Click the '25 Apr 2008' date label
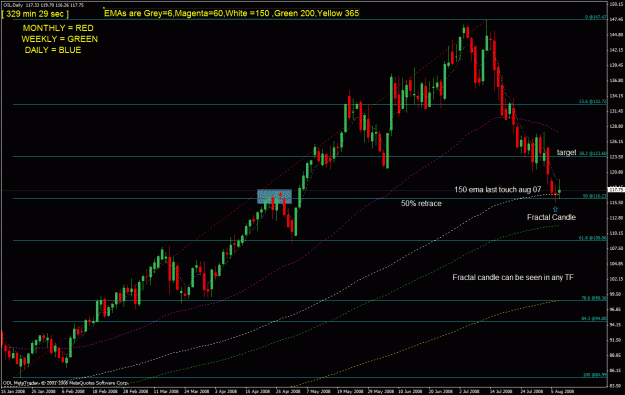 pyautogui.click(x=288, y=391)
